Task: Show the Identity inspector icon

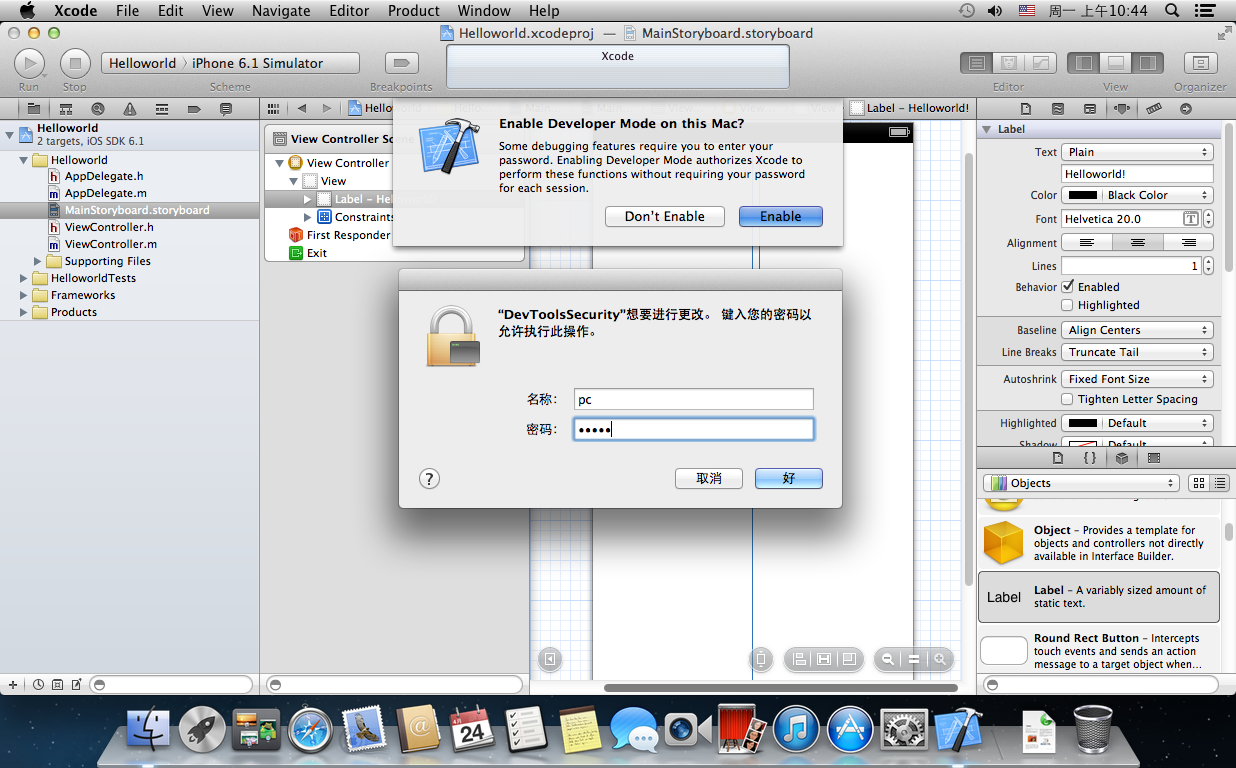Action: tap(1090, 109)
